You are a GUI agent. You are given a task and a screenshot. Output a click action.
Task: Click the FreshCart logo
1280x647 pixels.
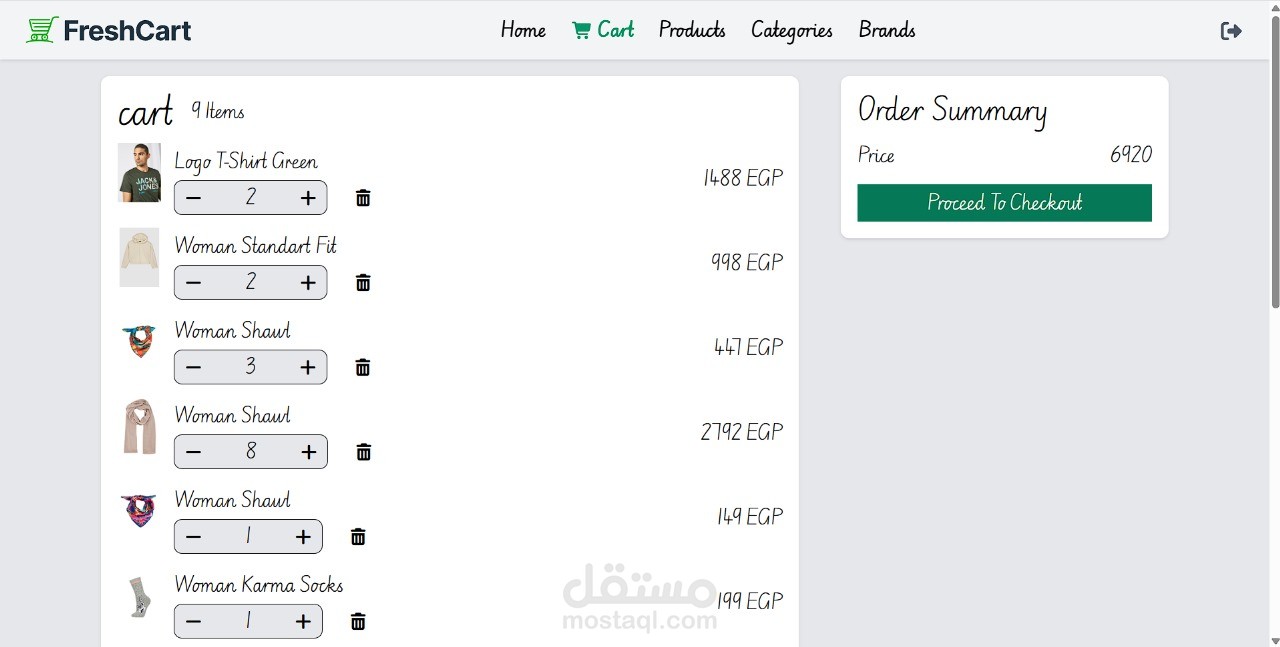tap(108, 31)
